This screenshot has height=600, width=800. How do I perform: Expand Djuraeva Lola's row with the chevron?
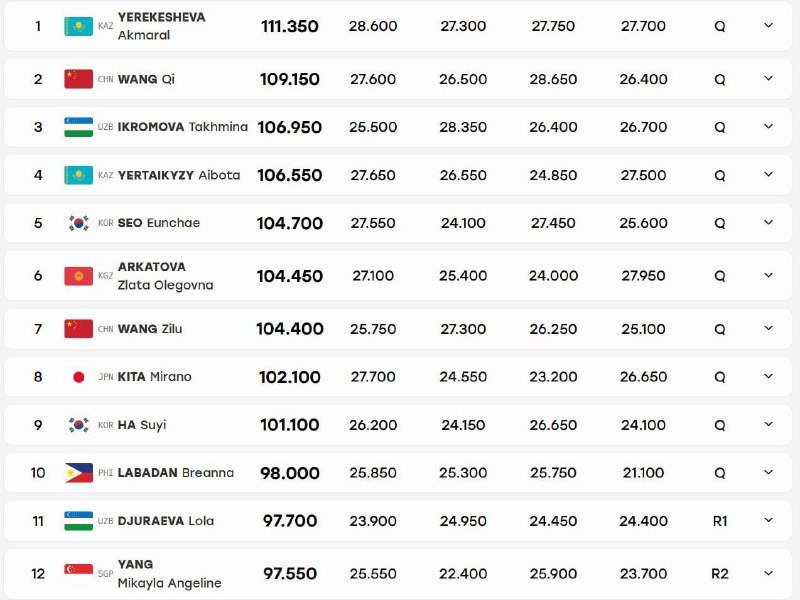click(x=768, y=520)
